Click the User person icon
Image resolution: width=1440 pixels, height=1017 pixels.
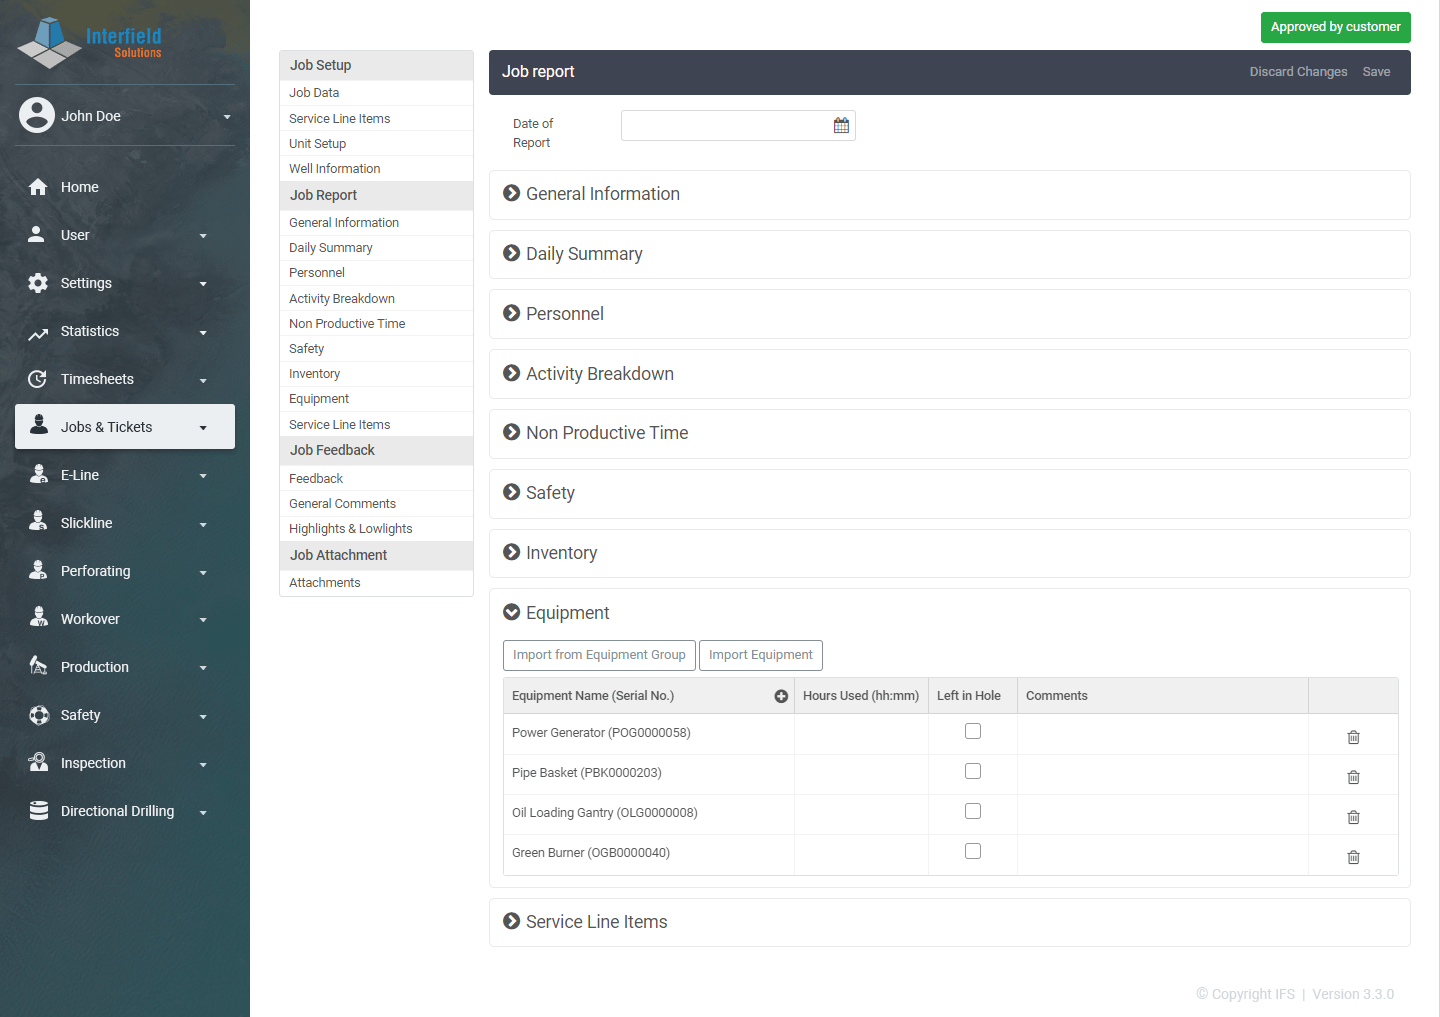pos(36,234)
